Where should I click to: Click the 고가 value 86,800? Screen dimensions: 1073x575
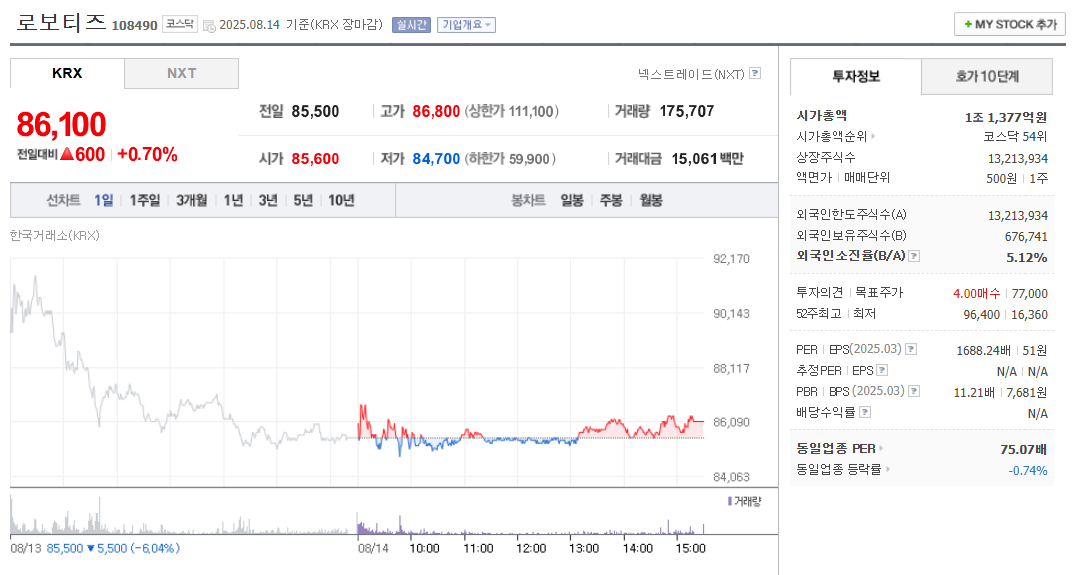click(x=436, y=112)
